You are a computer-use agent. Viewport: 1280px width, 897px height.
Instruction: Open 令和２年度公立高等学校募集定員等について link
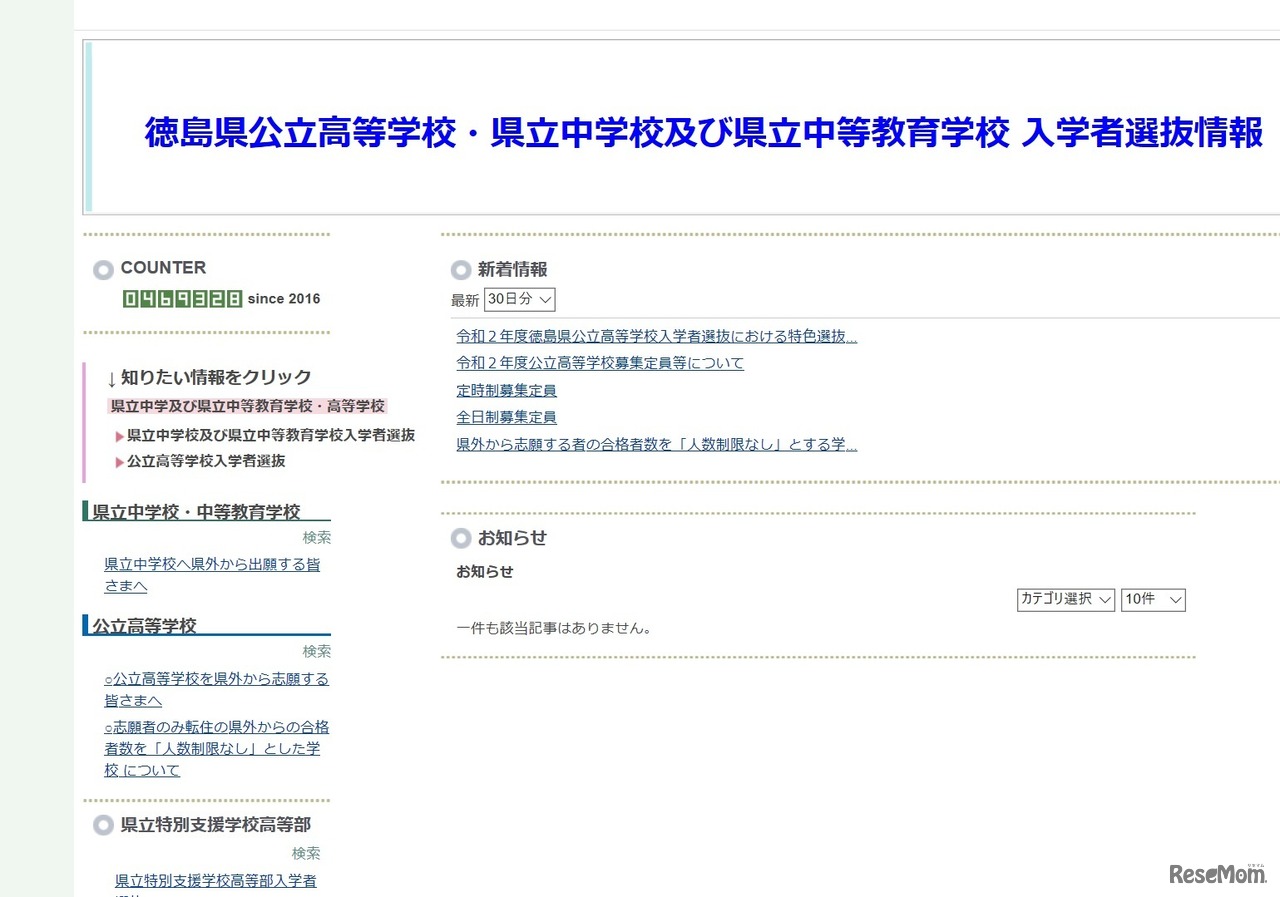[x=600, y=363]
